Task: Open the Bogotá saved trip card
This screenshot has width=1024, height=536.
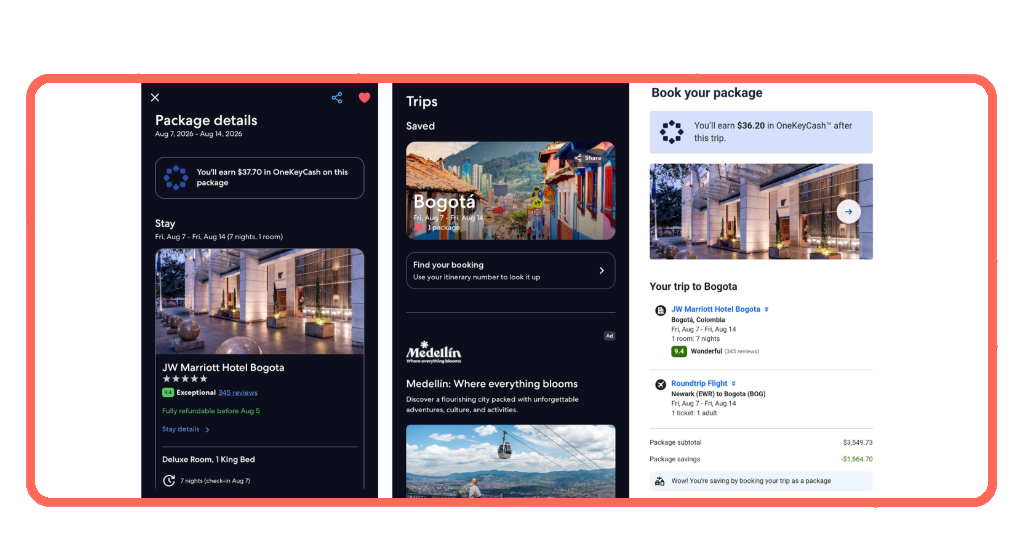Action: 511,191
